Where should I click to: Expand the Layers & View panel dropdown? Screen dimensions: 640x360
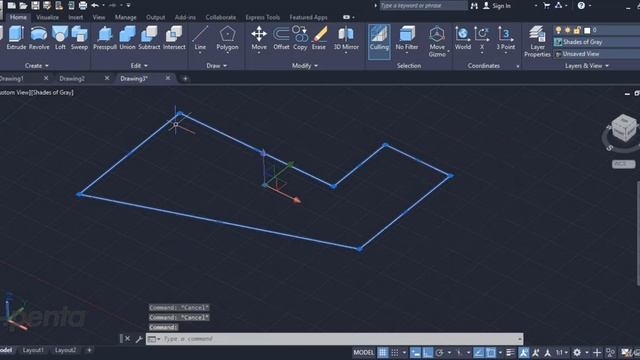pyautogui.click(x=587, y=65)
